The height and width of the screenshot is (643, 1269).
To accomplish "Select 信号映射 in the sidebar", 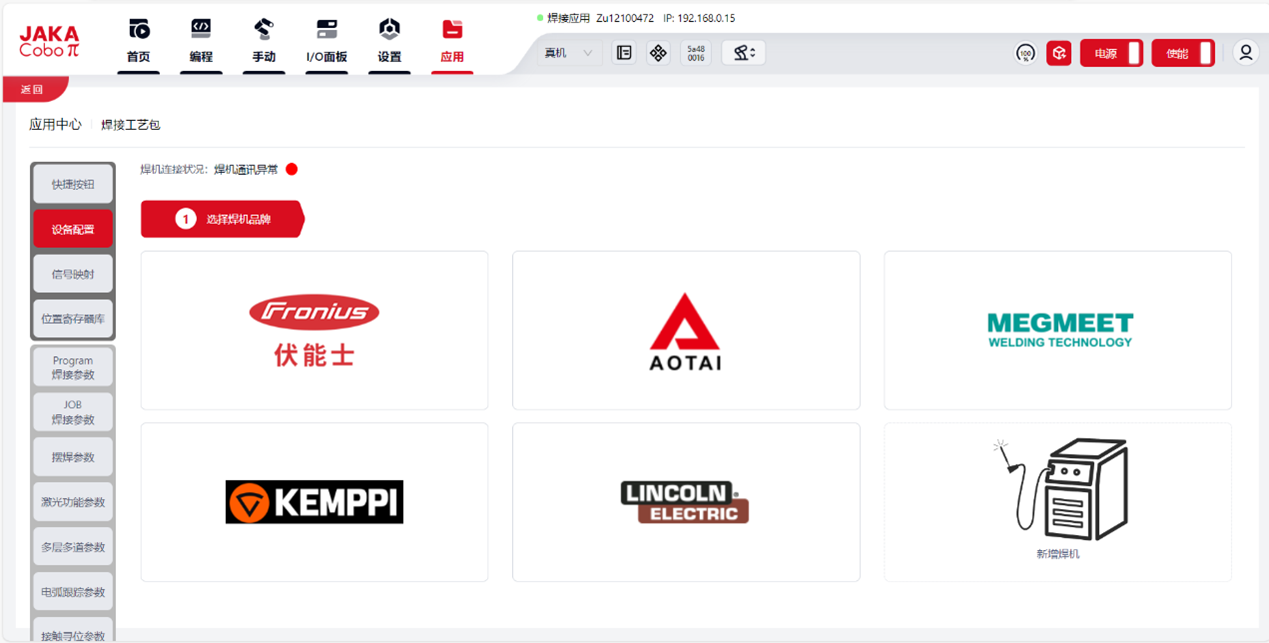I will coord(73,274).
